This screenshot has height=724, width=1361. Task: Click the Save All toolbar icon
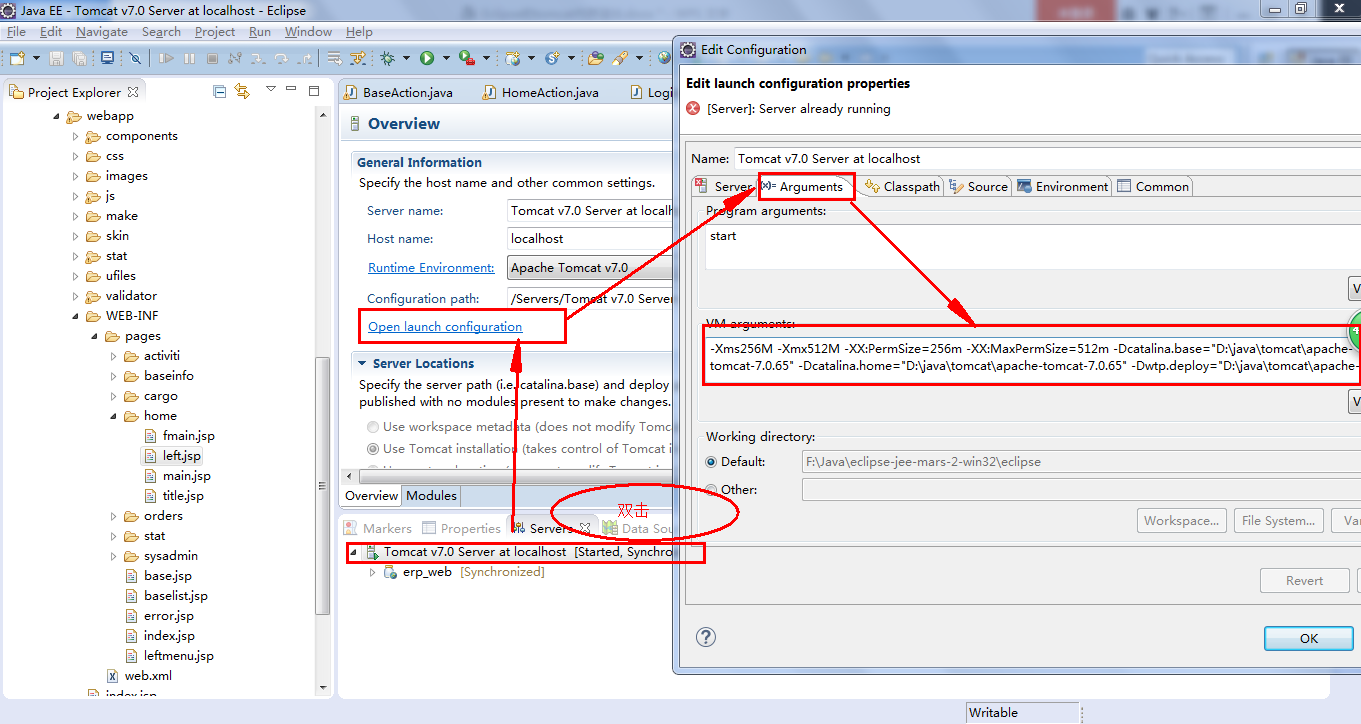click(x=79, y=58)
